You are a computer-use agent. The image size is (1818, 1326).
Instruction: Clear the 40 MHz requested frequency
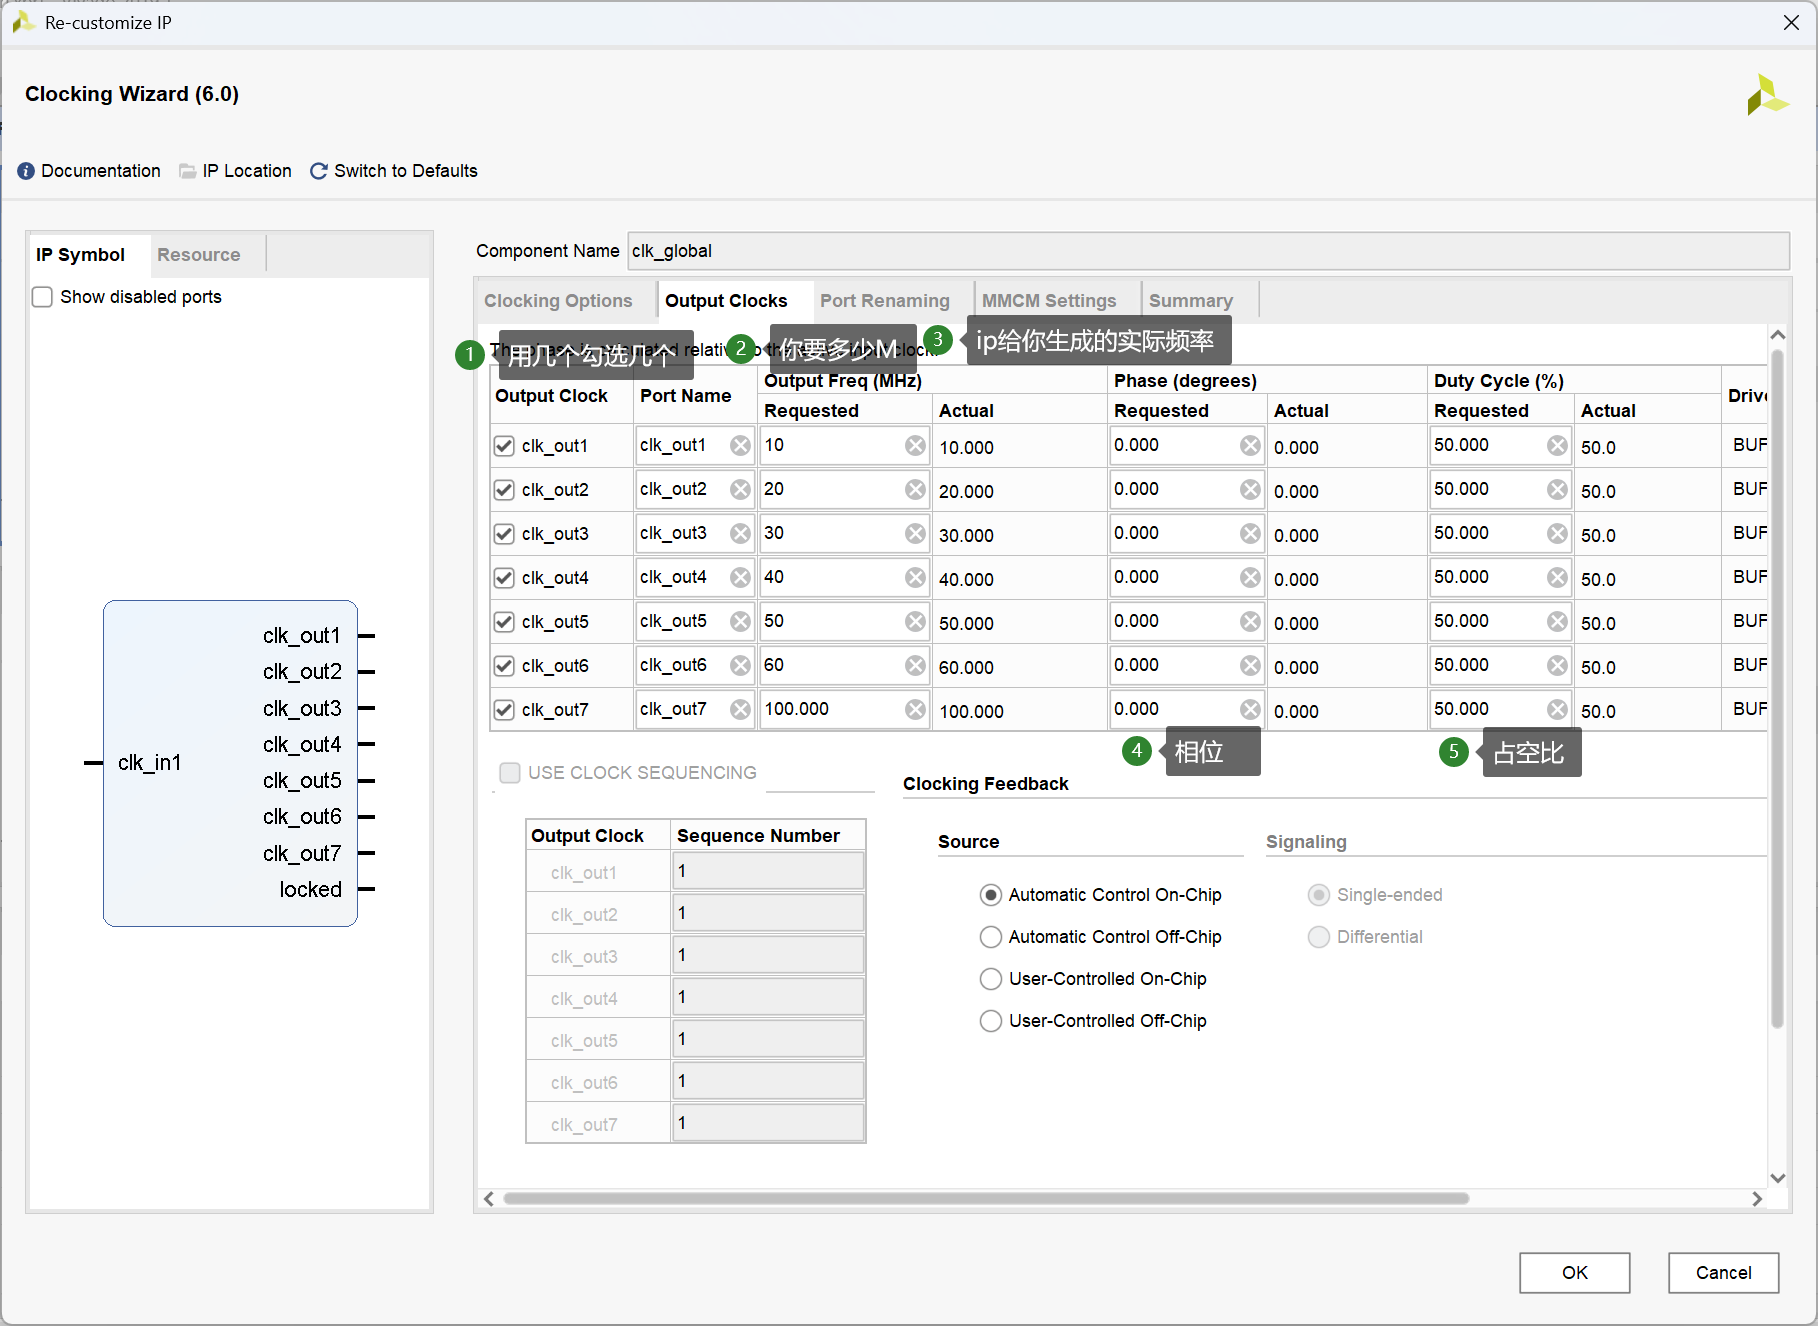click(x=915, y=578)
